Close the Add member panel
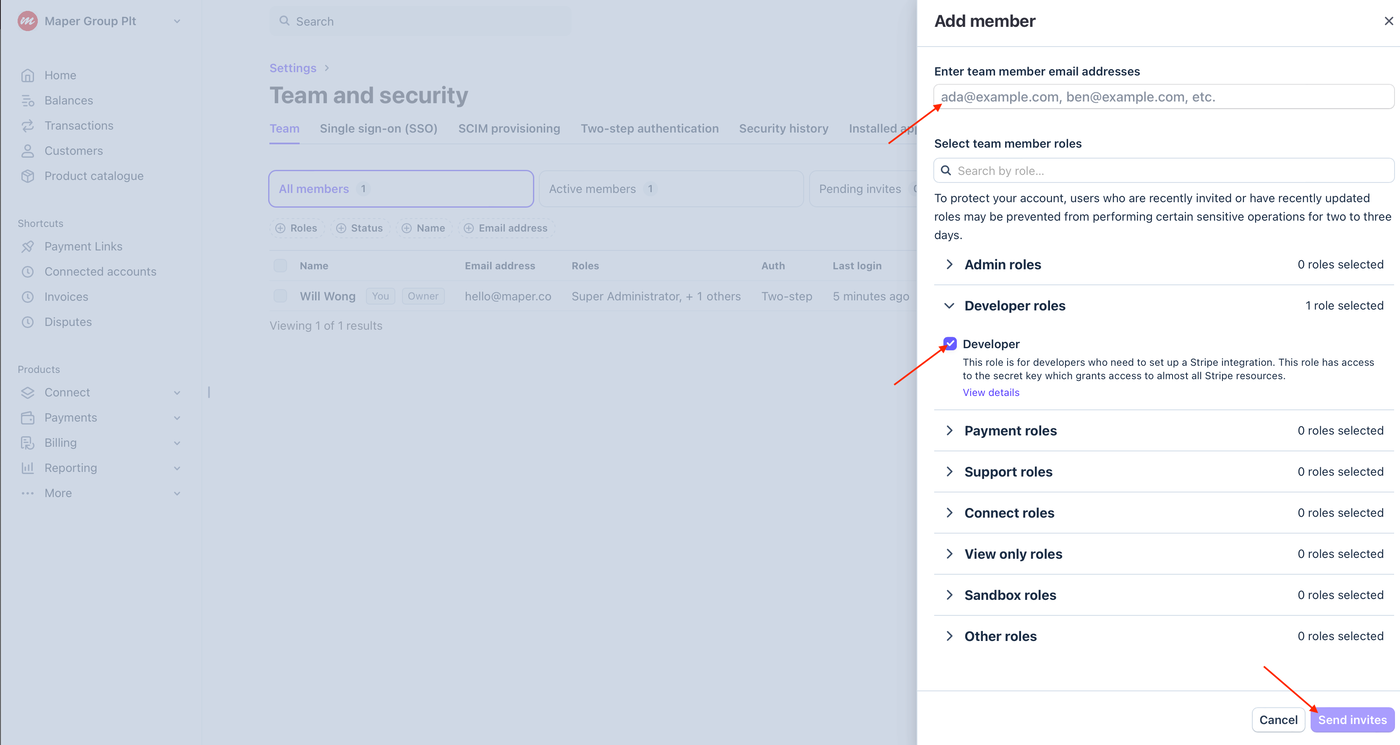Viewport: 1400px width, 745px height. pyautogui.click(x=1388, y=21)
